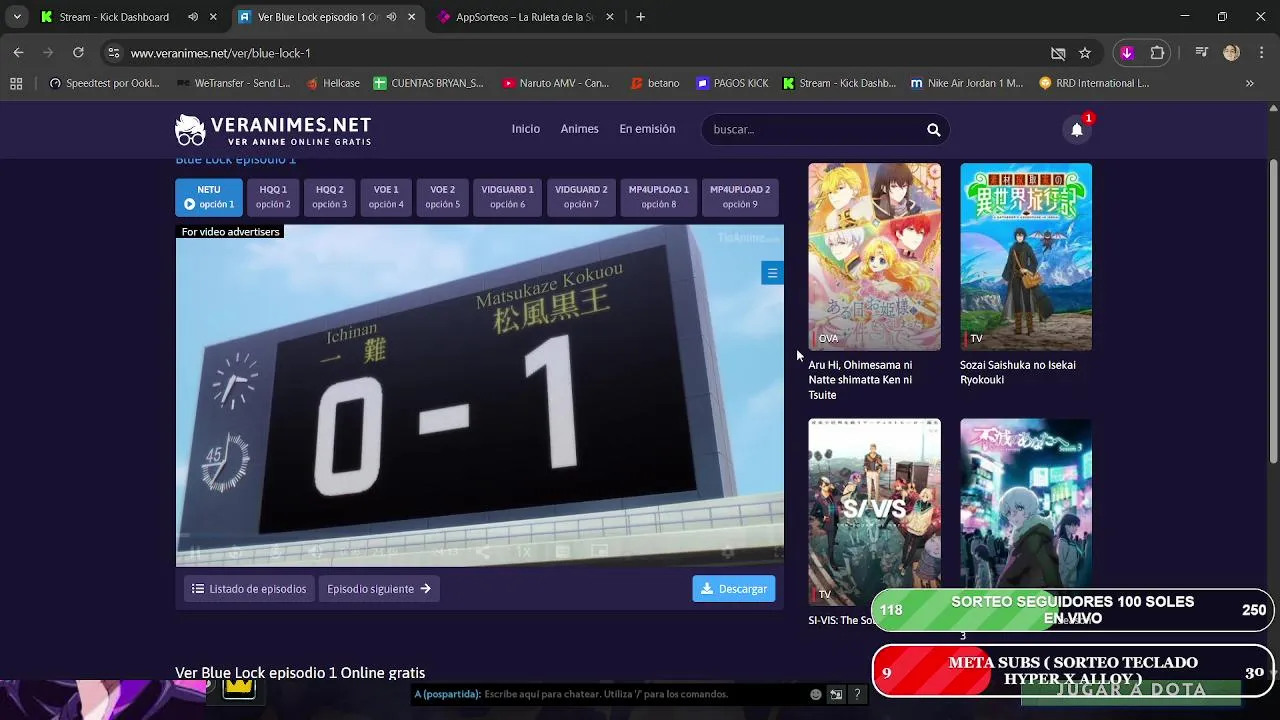Switch to Stream - Kick Dashboard tab
This screenshot has width=1280, height=720.
(x=113, y=17)
